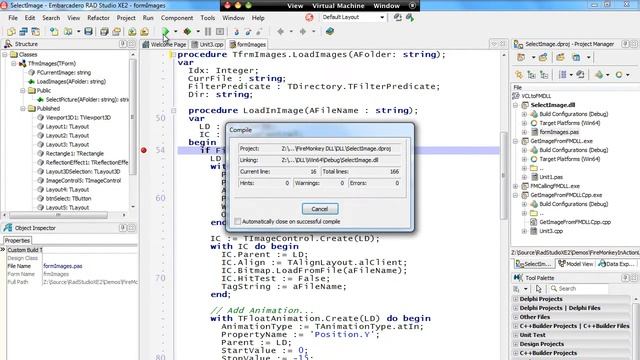Image resolution: width=640 pixels, height=360 pixels.
Task: Click the green Run toolbar icon
Action: [x=165, y=31]
